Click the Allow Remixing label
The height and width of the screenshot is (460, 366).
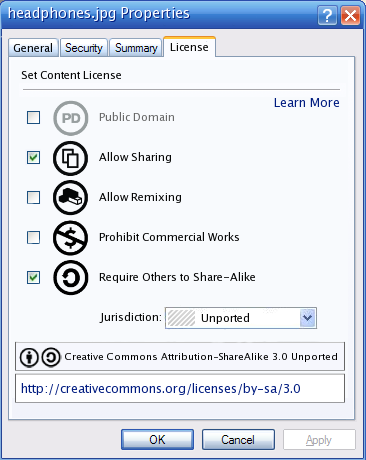140,197
